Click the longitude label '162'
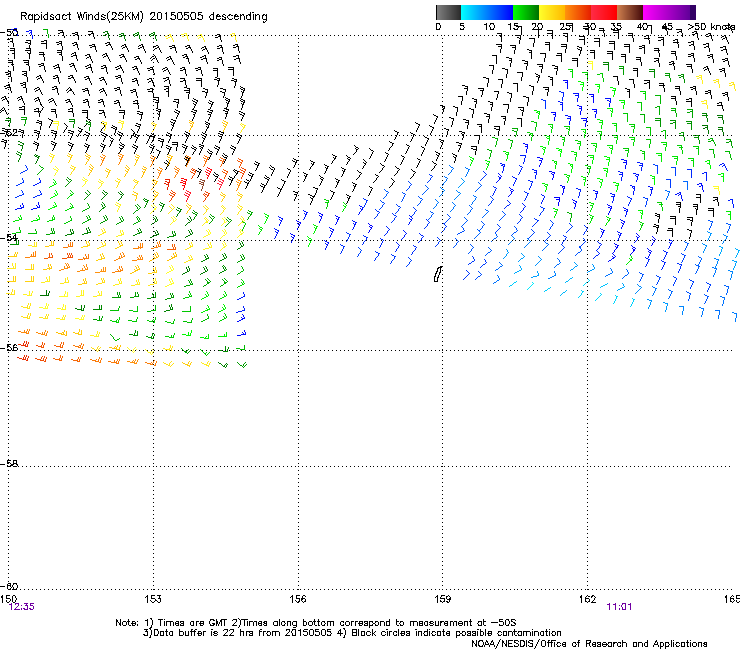The width and height of the screenshot is (740, 650). [587, 599]
